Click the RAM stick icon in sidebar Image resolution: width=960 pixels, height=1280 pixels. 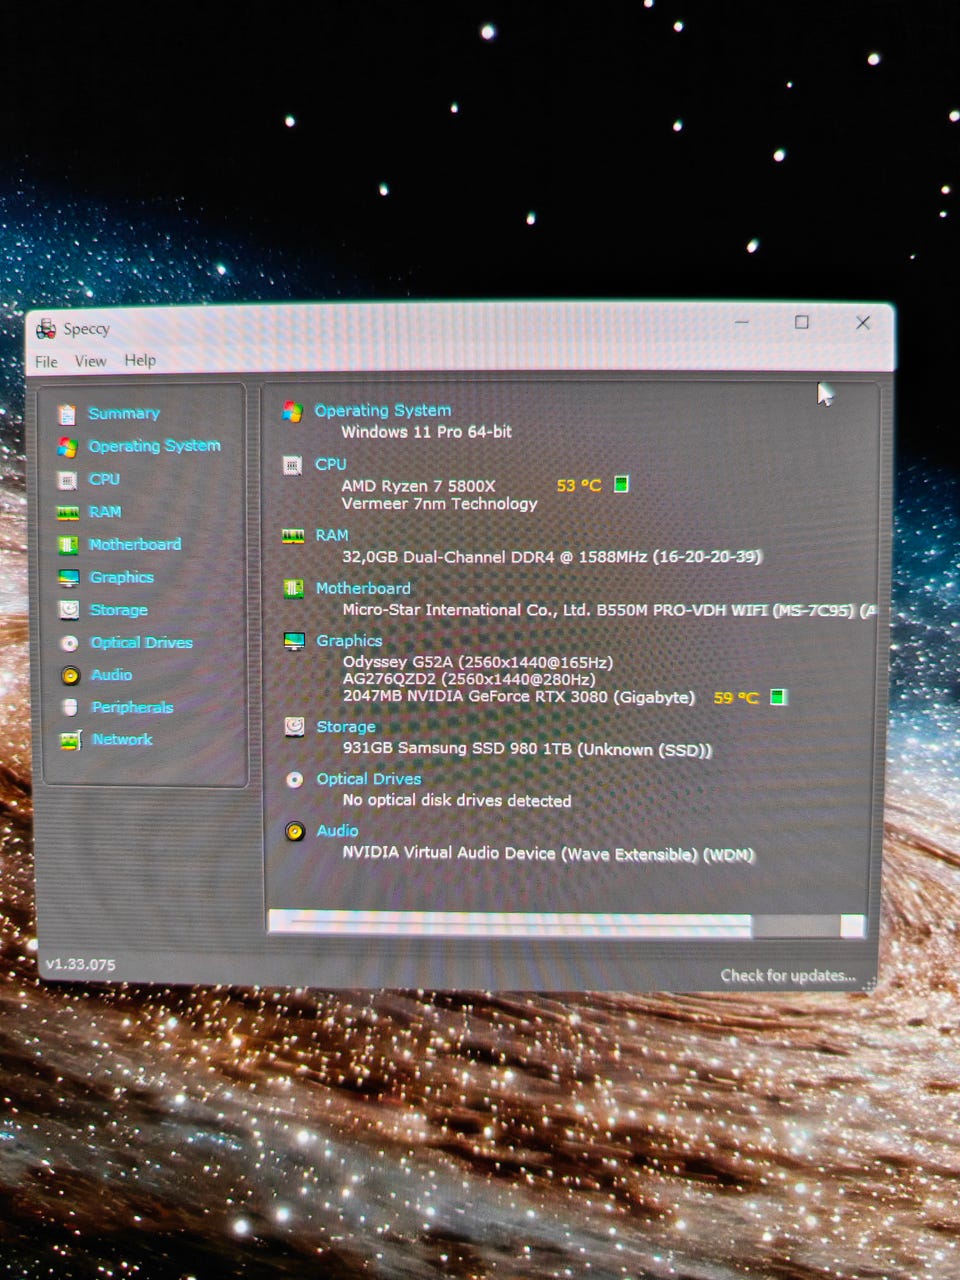67,513
